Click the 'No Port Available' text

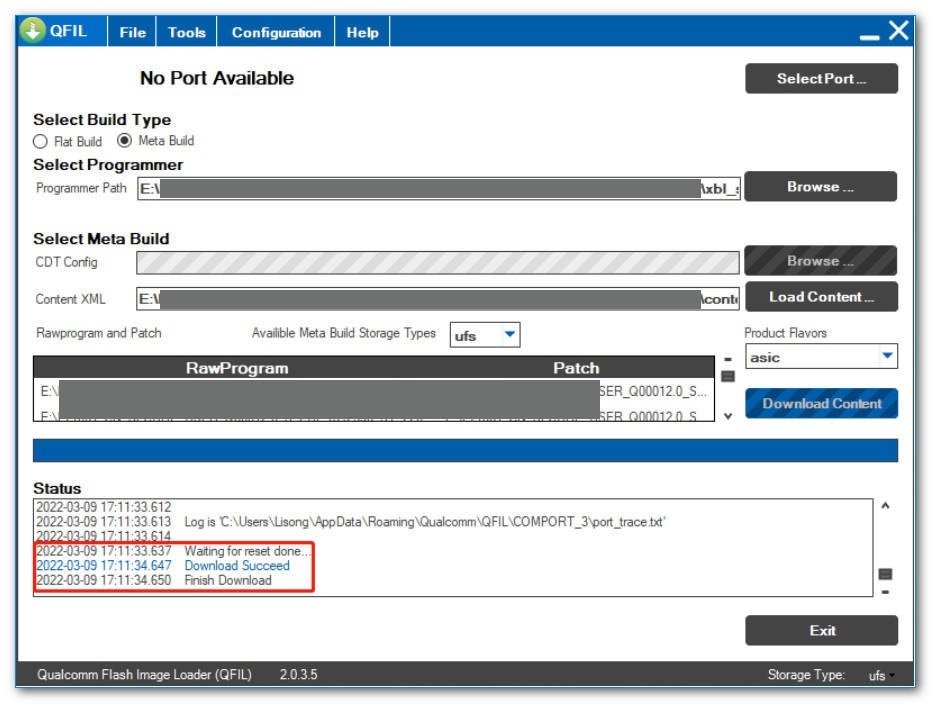pos(217,78)
